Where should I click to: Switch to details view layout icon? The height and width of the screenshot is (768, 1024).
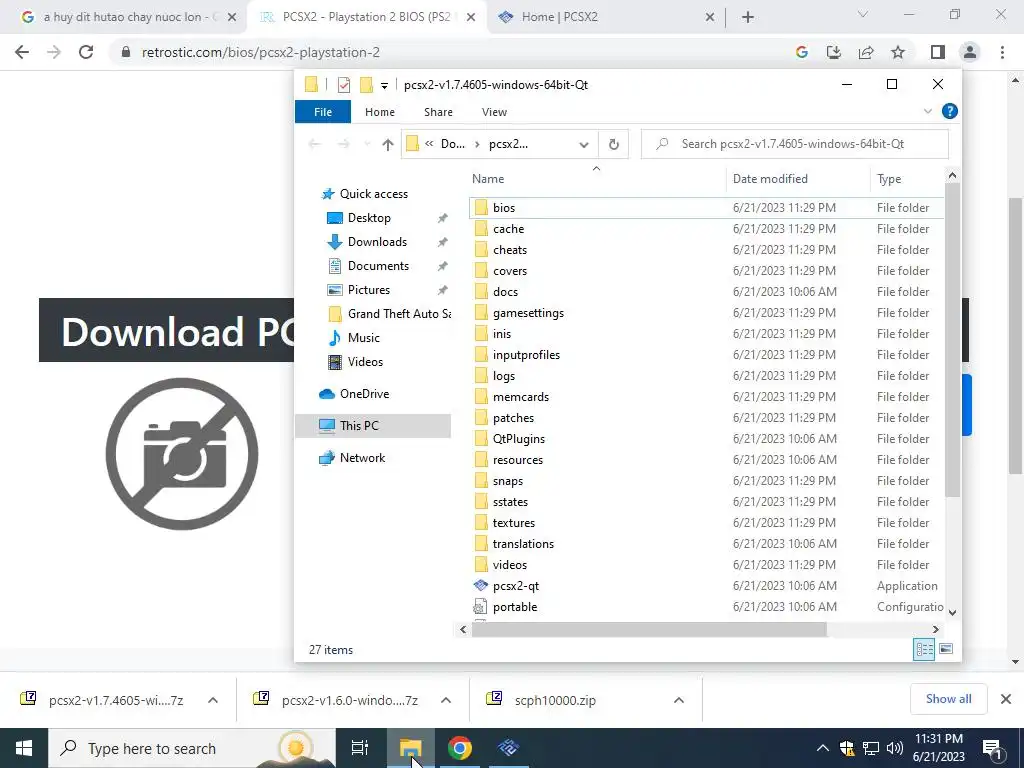924,649
